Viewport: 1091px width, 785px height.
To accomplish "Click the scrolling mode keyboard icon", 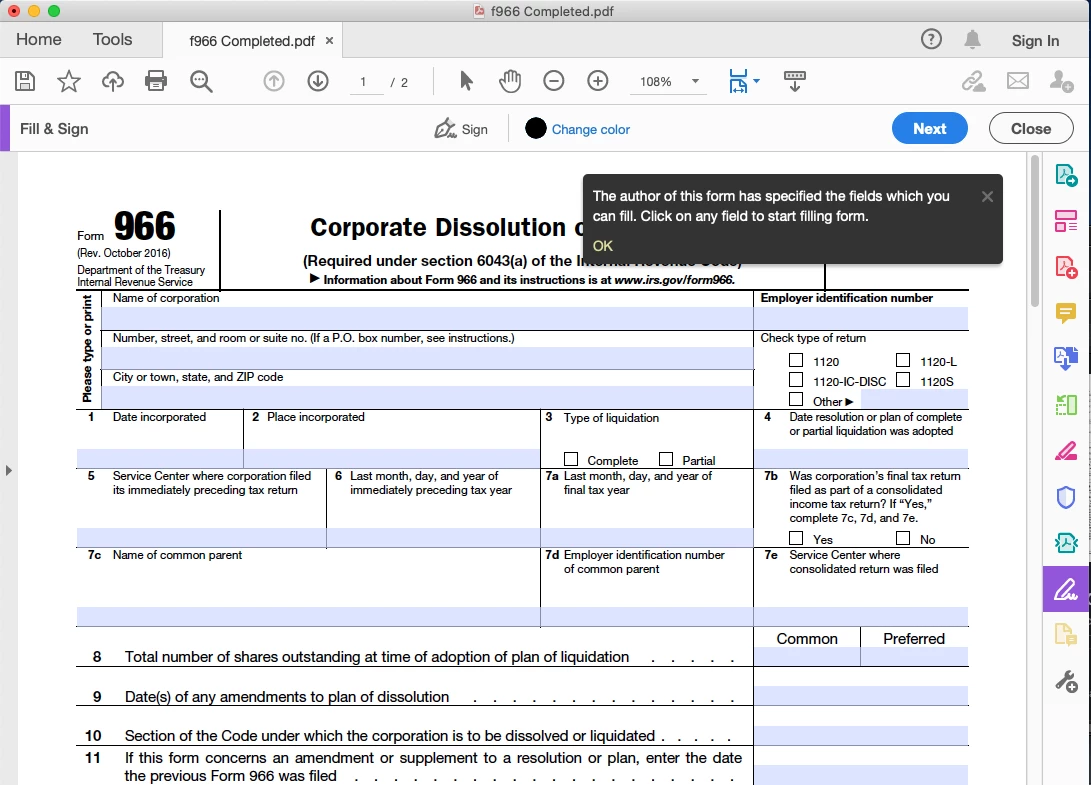I will click(x=795, y=81).
